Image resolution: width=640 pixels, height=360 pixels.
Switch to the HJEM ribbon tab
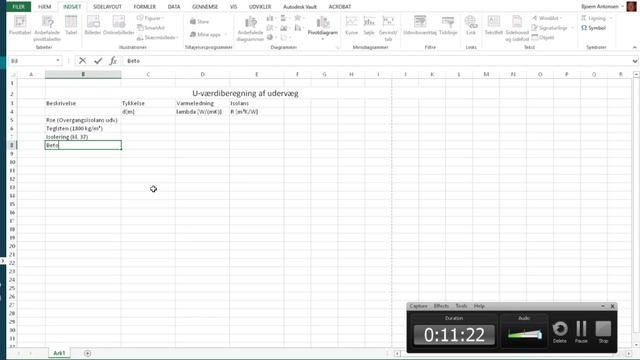coord(44,7)
